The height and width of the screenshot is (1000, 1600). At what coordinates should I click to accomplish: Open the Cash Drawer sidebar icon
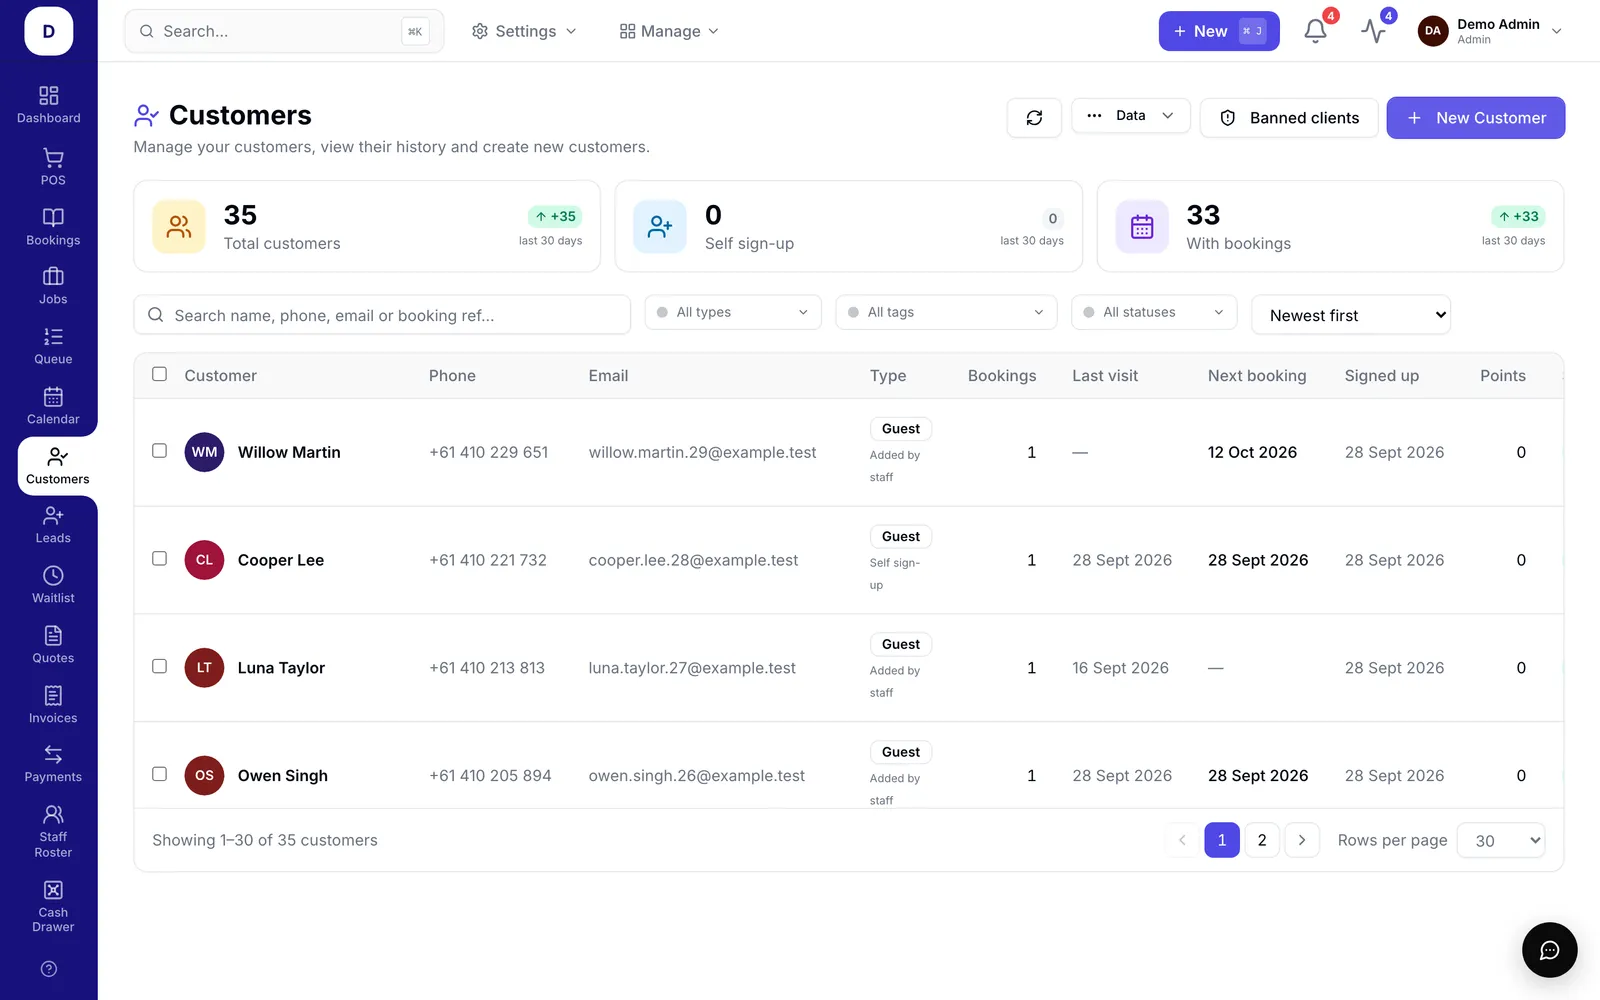(x=53, y=906)
